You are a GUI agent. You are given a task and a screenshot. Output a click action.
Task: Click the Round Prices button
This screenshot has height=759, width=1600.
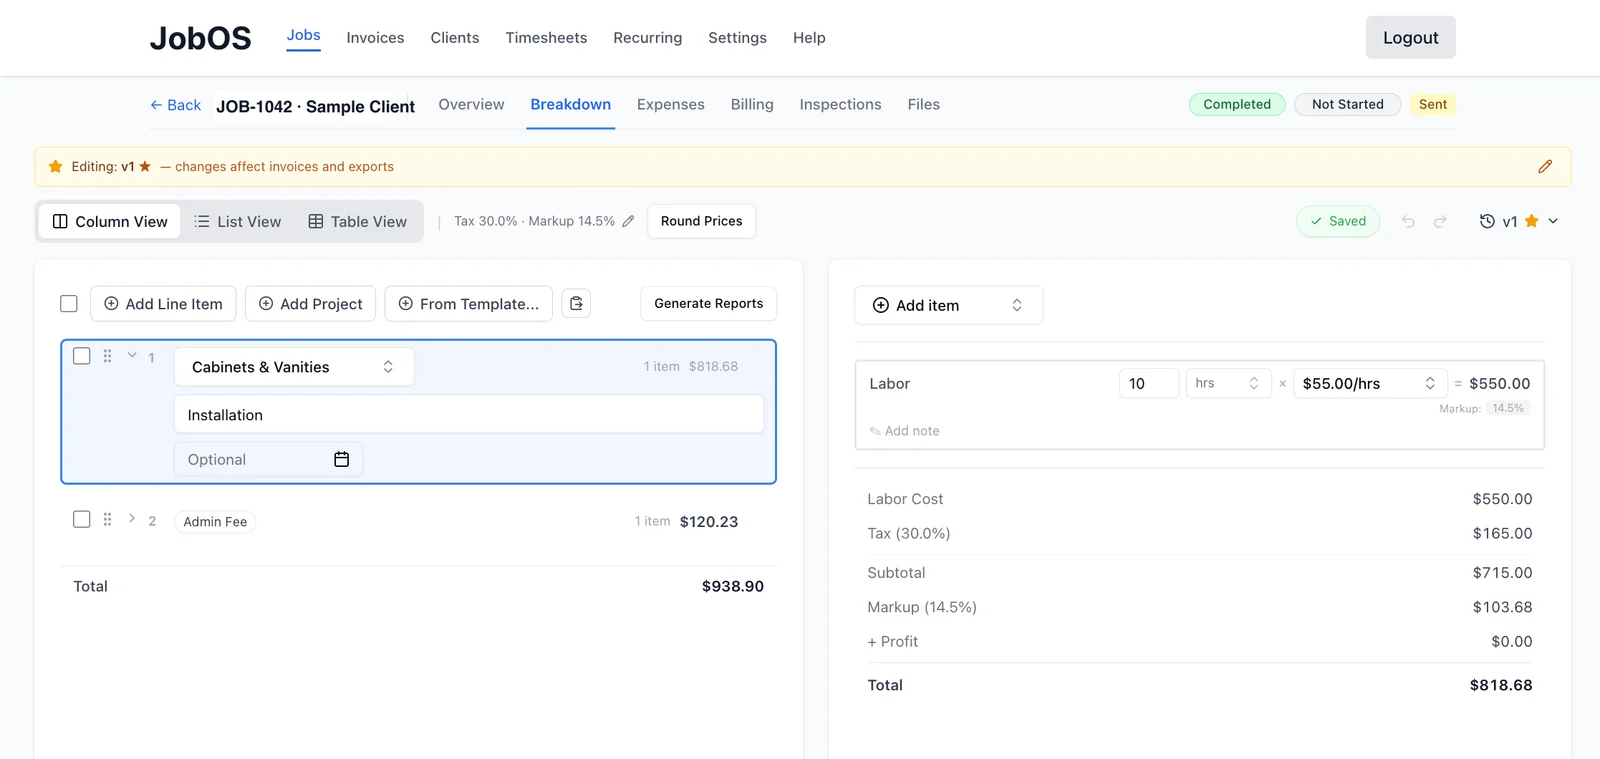(702, 221)
